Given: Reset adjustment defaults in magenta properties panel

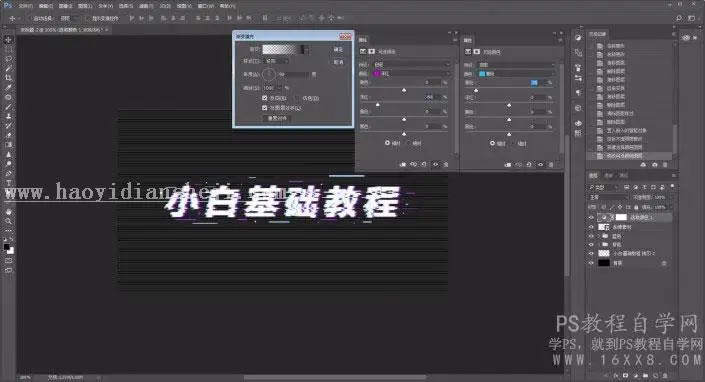Looking at the screenshot, I should point(424,164).
